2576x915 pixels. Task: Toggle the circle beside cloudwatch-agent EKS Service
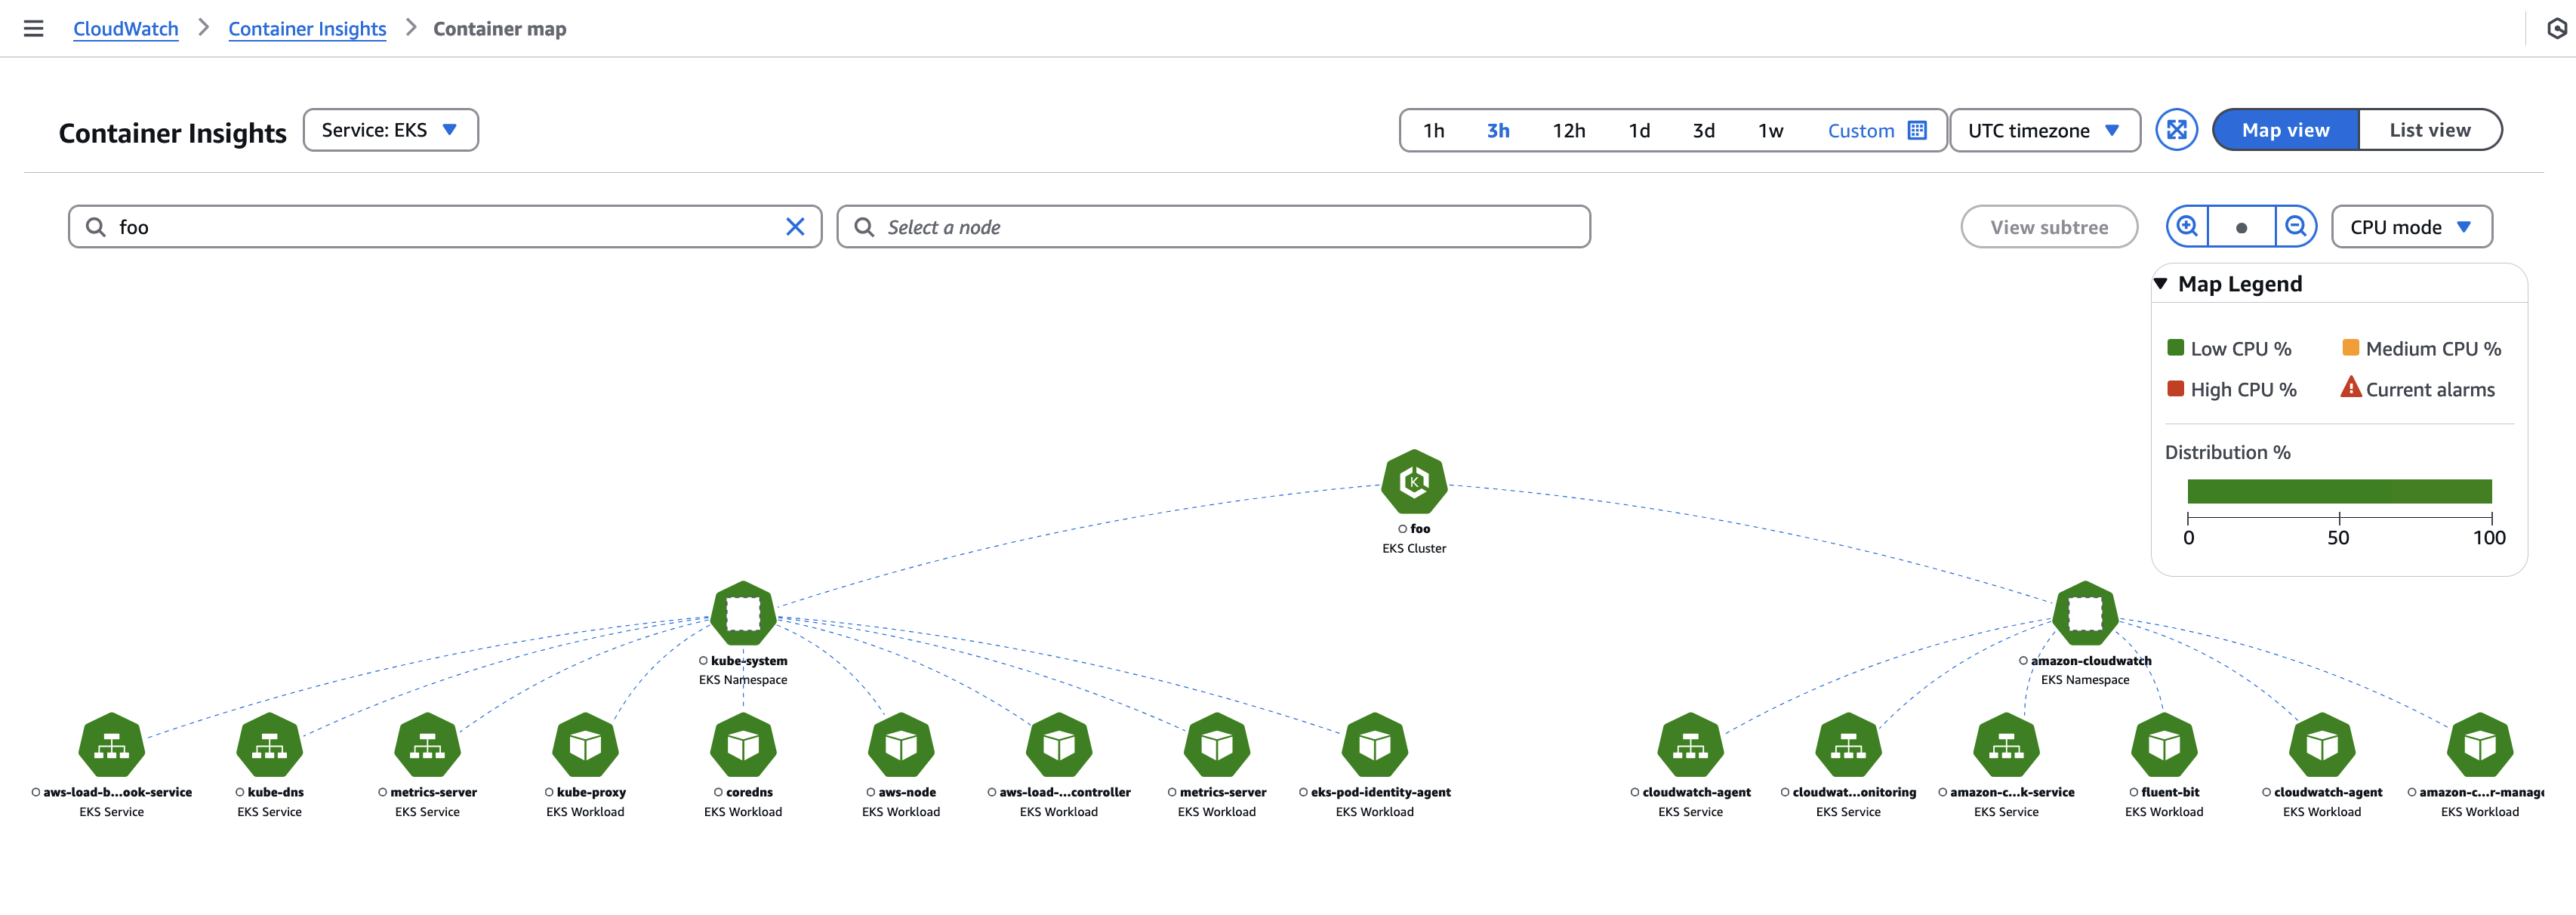(1635, 793)
